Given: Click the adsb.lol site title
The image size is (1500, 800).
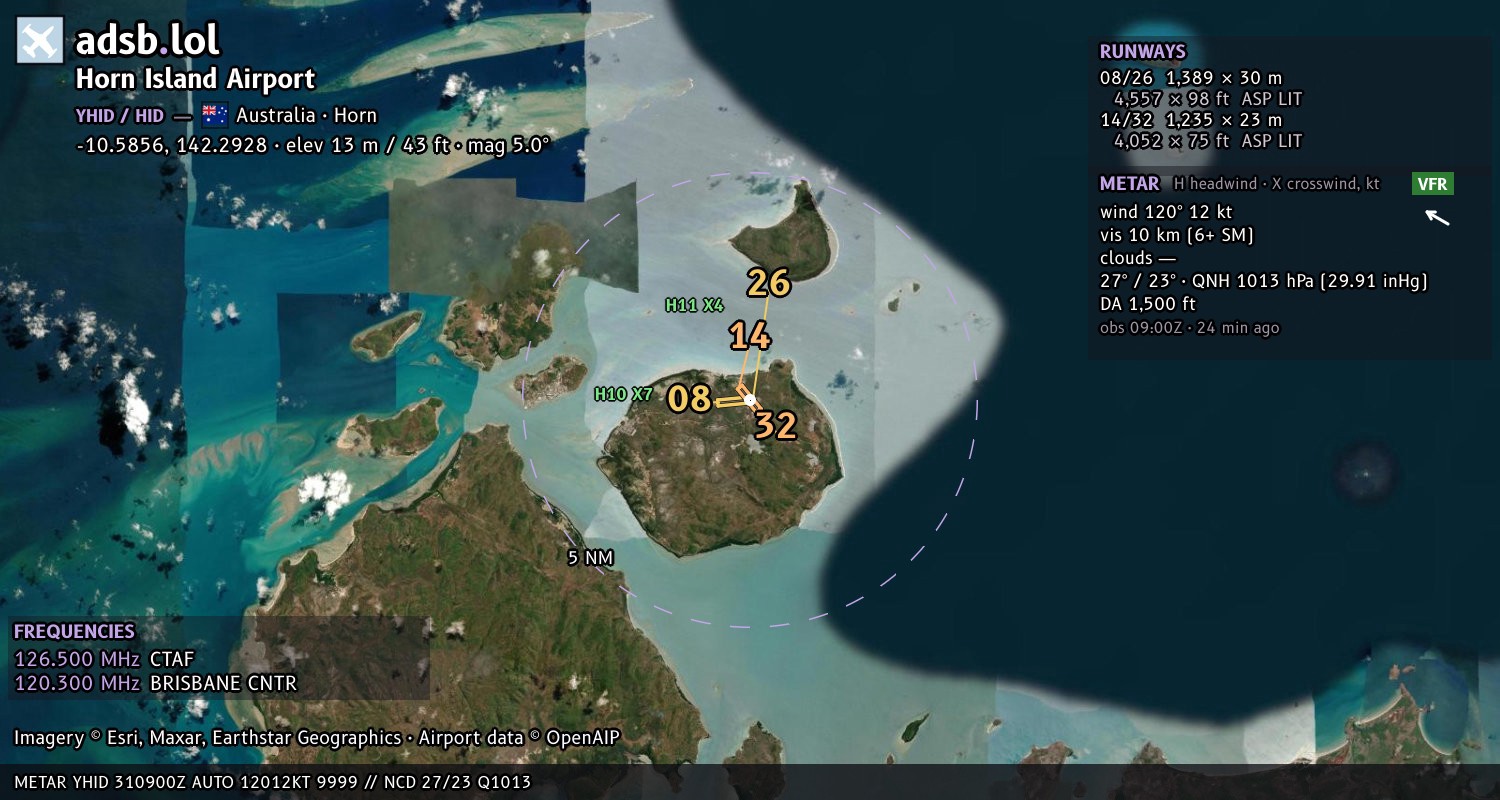Looking at the screenshot, I should pos(147,41).
